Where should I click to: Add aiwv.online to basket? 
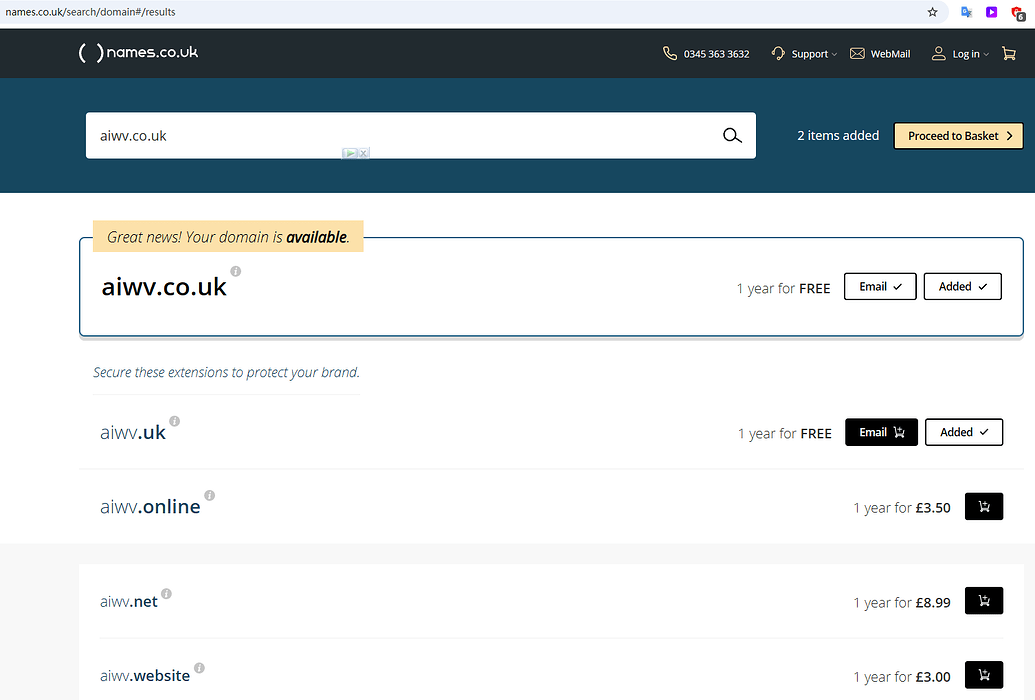click(x=983, y=507)
